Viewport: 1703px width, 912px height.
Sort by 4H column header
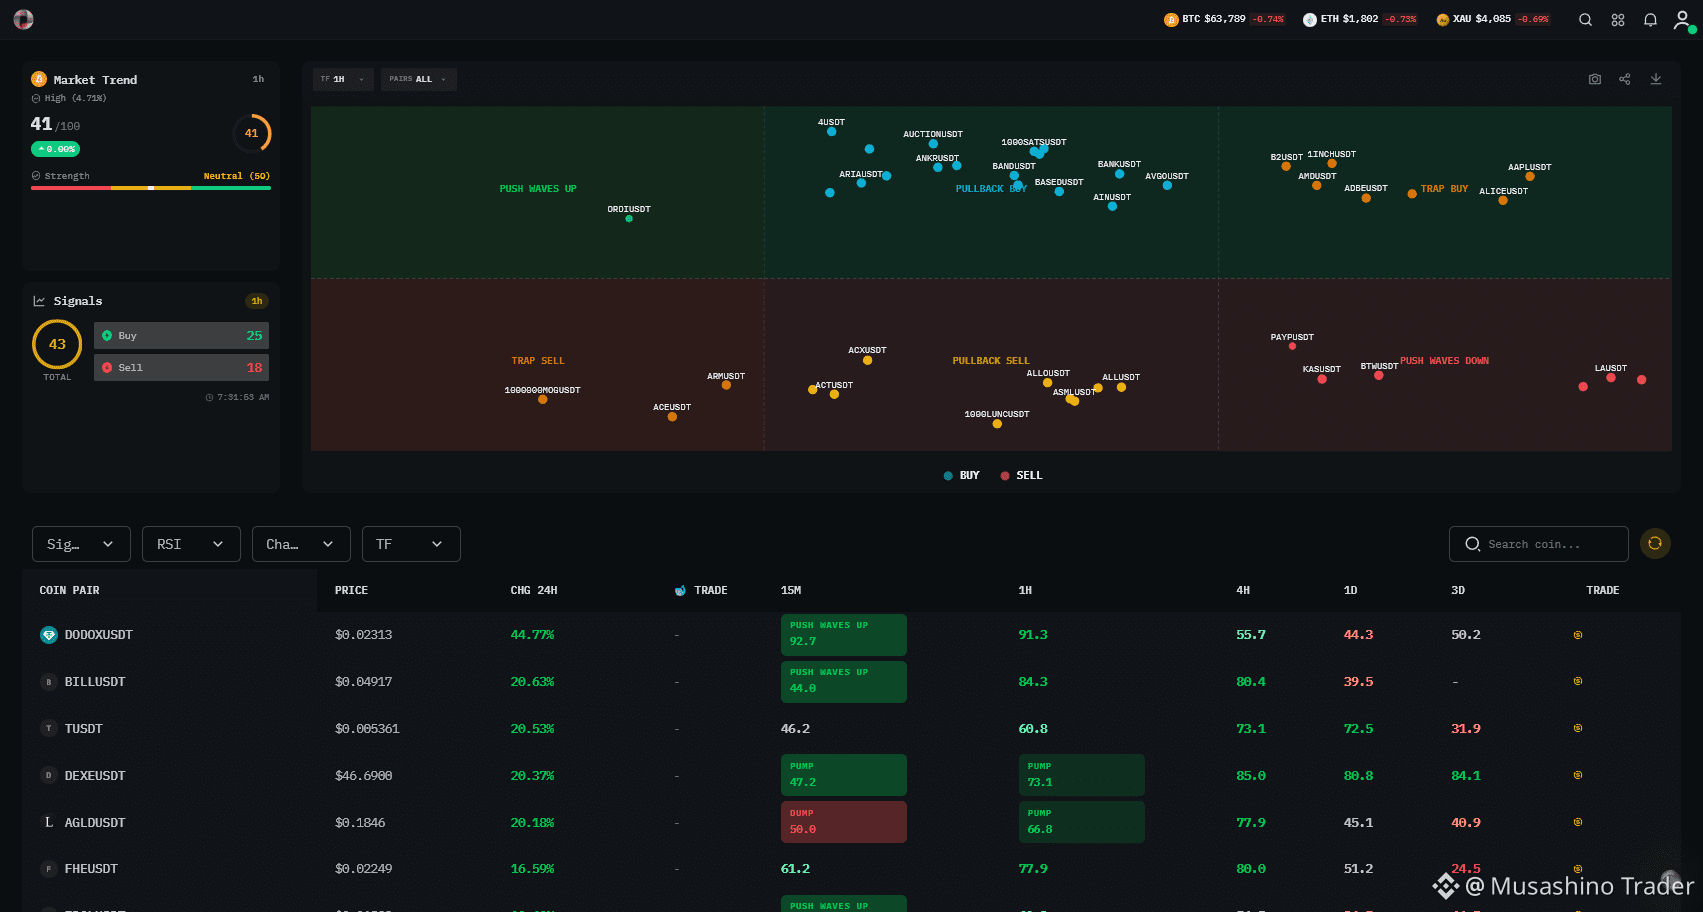[1243, 591]
